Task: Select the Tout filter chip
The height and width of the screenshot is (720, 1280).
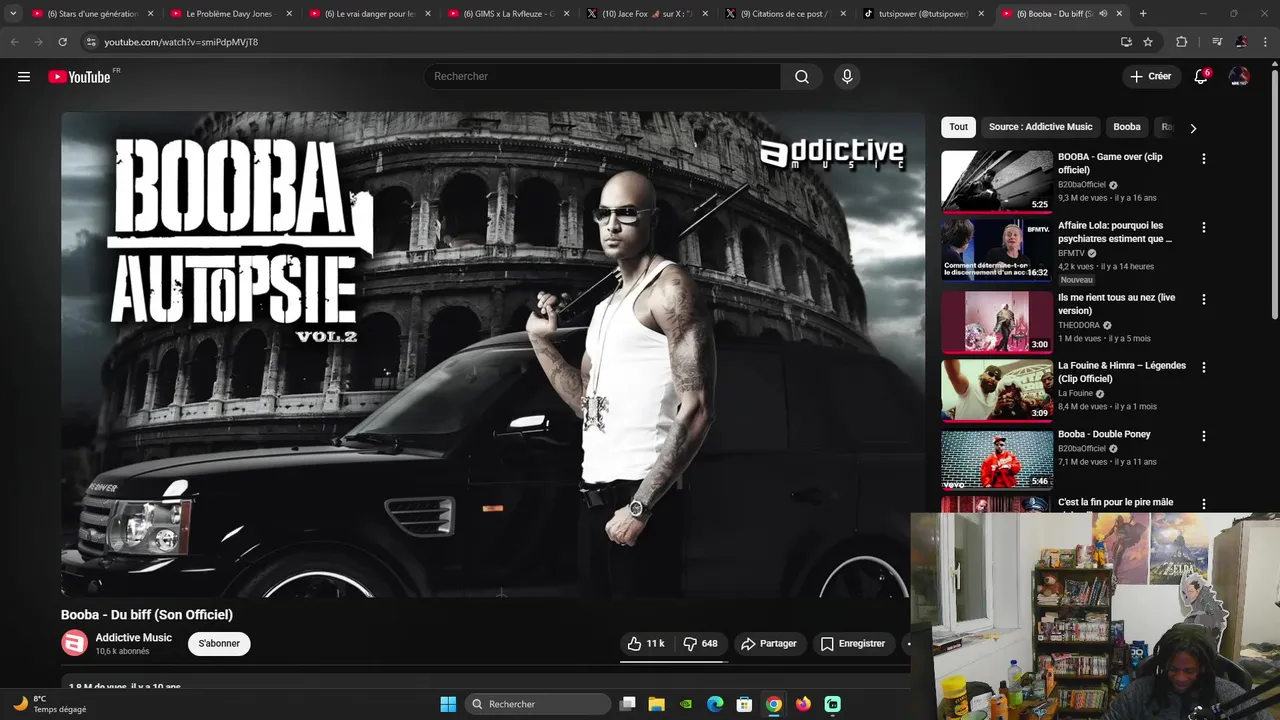Action: [x=958, y=127]
